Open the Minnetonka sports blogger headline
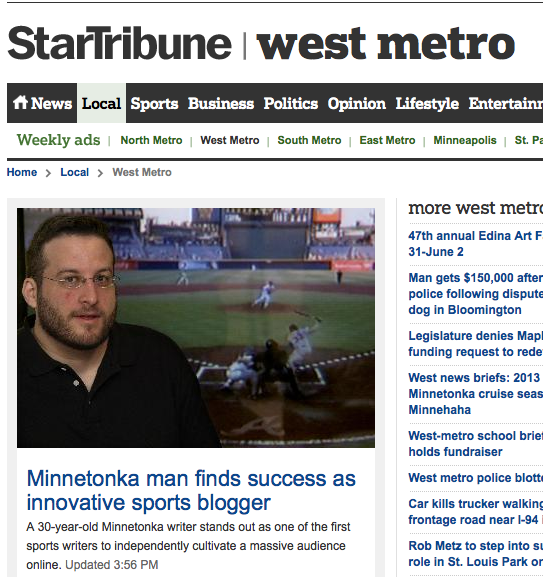 (x=191, y=491)
